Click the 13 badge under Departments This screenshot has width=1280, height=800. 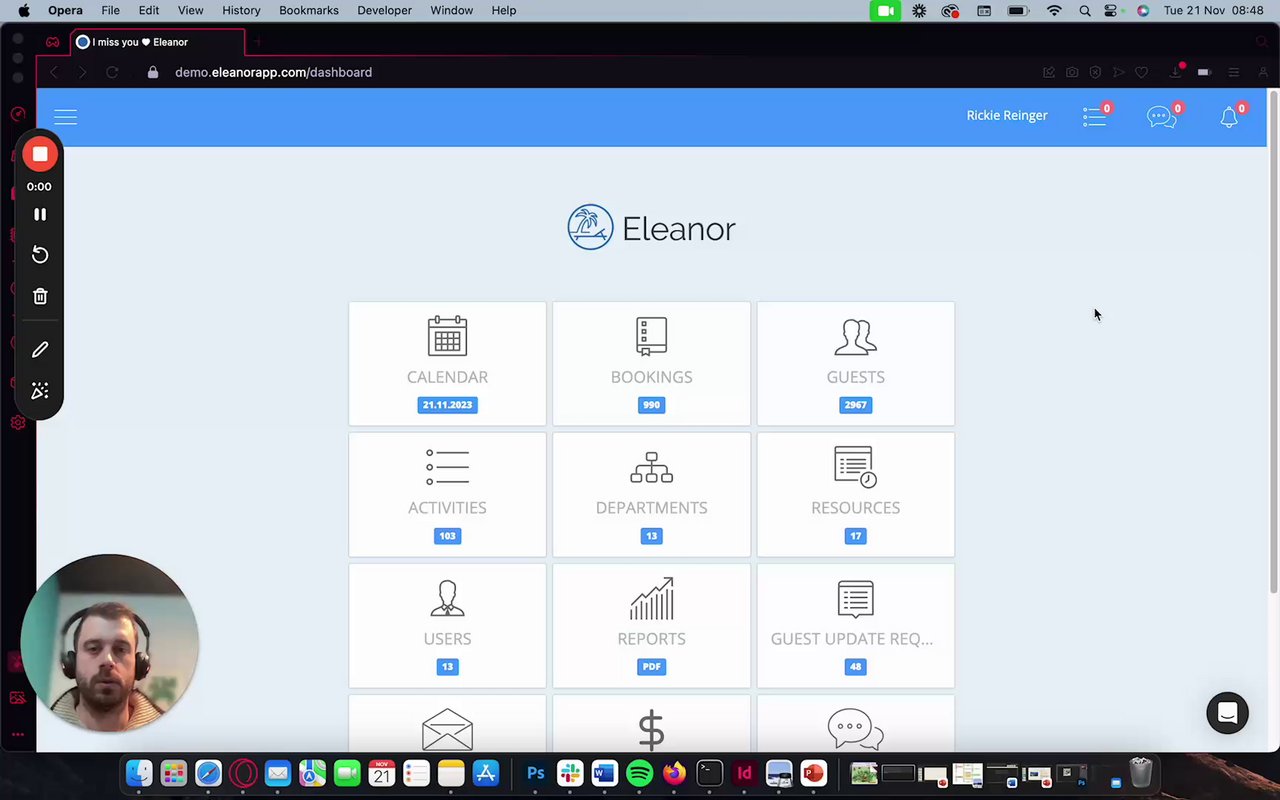coord(651,536)
